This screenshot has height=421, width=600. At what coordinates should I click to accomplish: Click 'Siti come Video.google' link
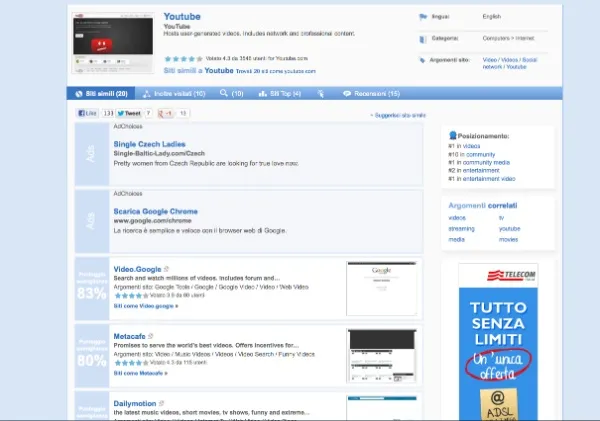coord(146,306)
